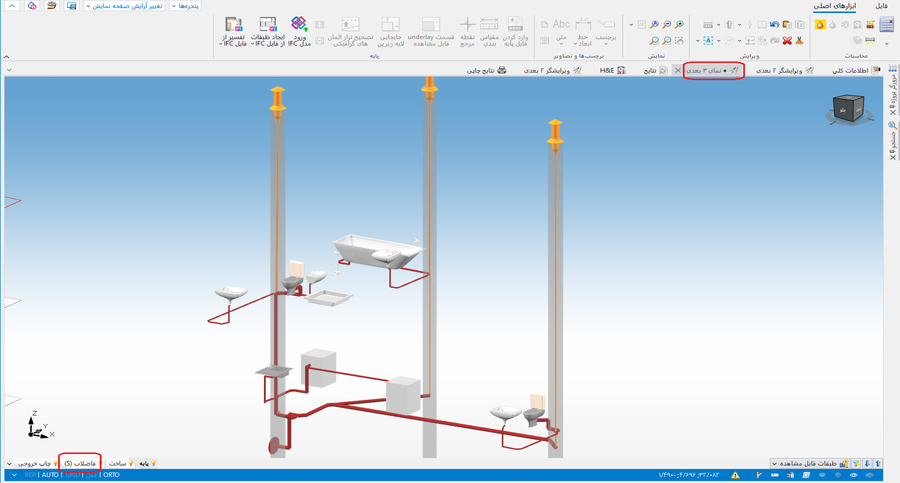
Task: Toggle the eye visibility icon at bottom right
Action: [855, 475]
